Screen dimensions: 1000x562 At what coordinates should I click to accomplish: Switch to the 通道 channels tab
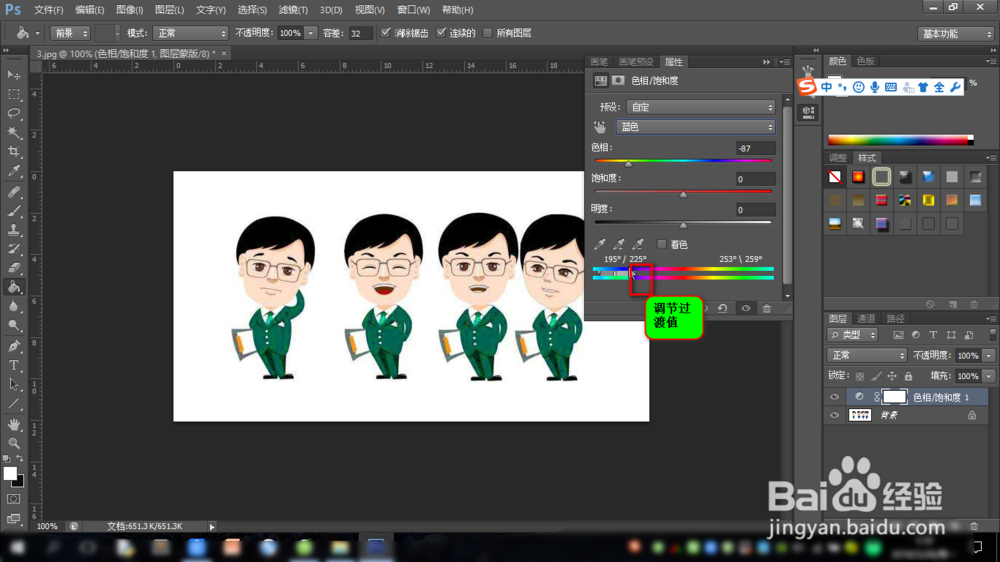866,318
